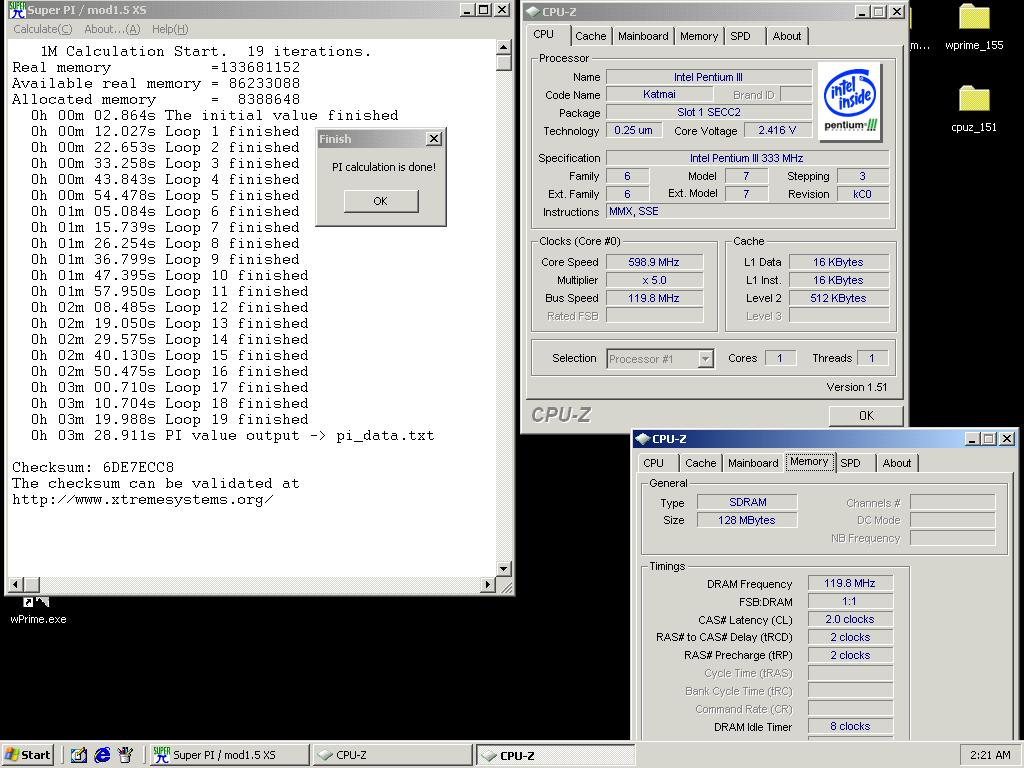Switch to Mainboard tab in upper CPU-Z window
The image size is (1024, 768).
(x=643, y=37)
